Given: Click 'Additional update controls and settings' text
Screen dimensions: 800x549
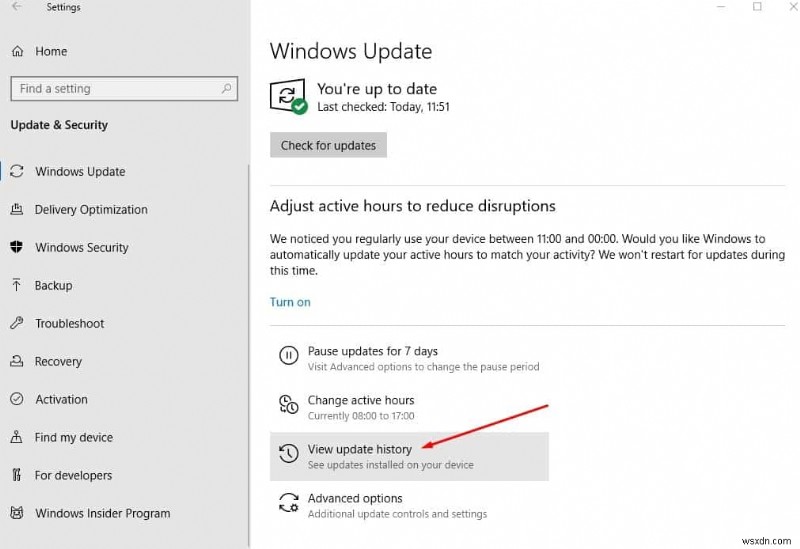Looking at the screenshot, I should click(397, 514).
